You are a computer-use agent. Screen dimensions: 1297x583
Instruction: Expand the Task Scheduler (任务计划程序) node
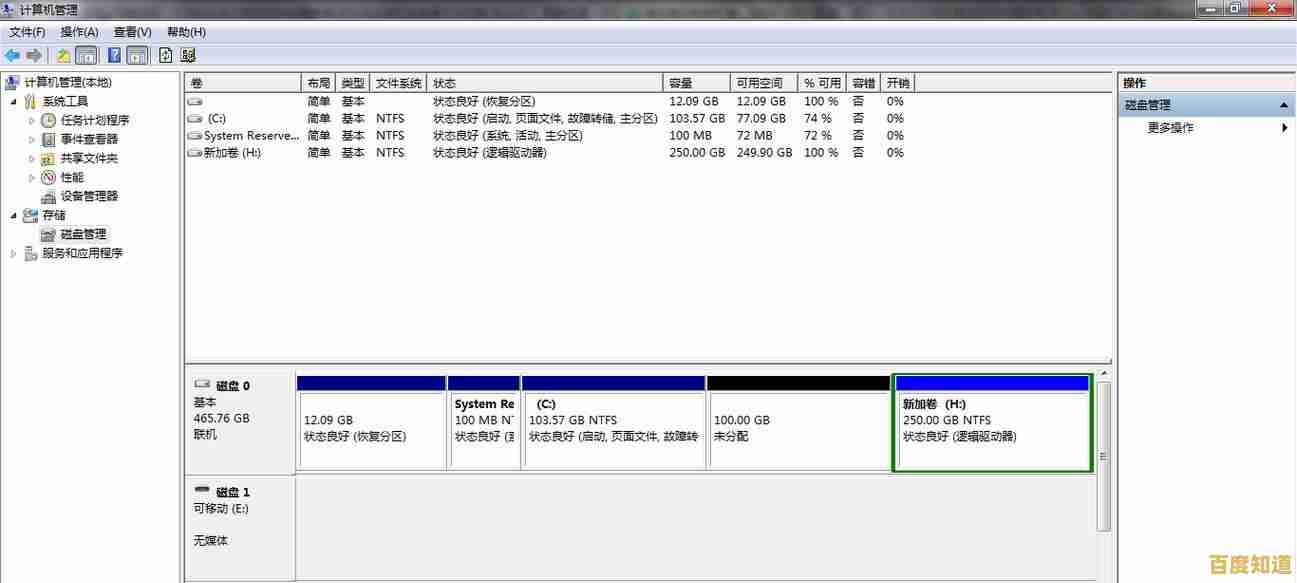coord(32,120)
